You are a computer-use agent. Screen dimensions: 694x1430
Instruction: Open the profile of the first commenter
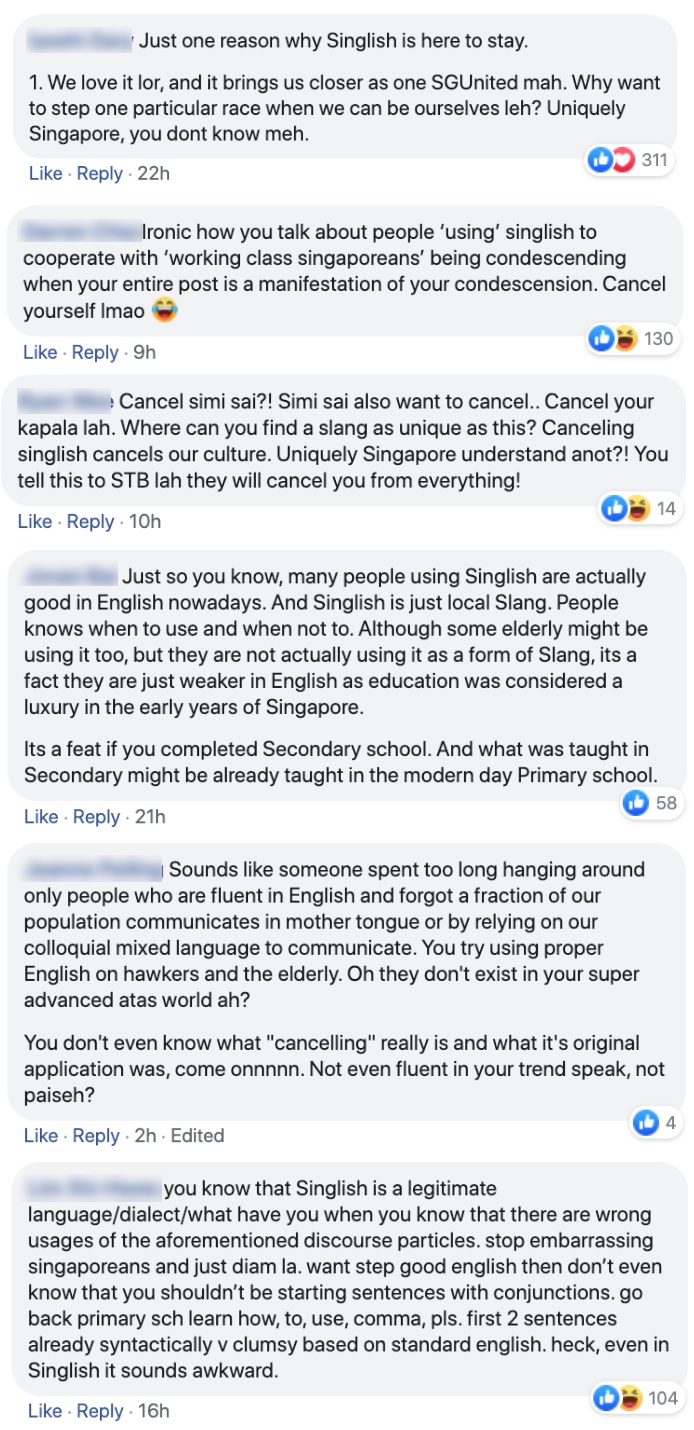click(81, 41)
